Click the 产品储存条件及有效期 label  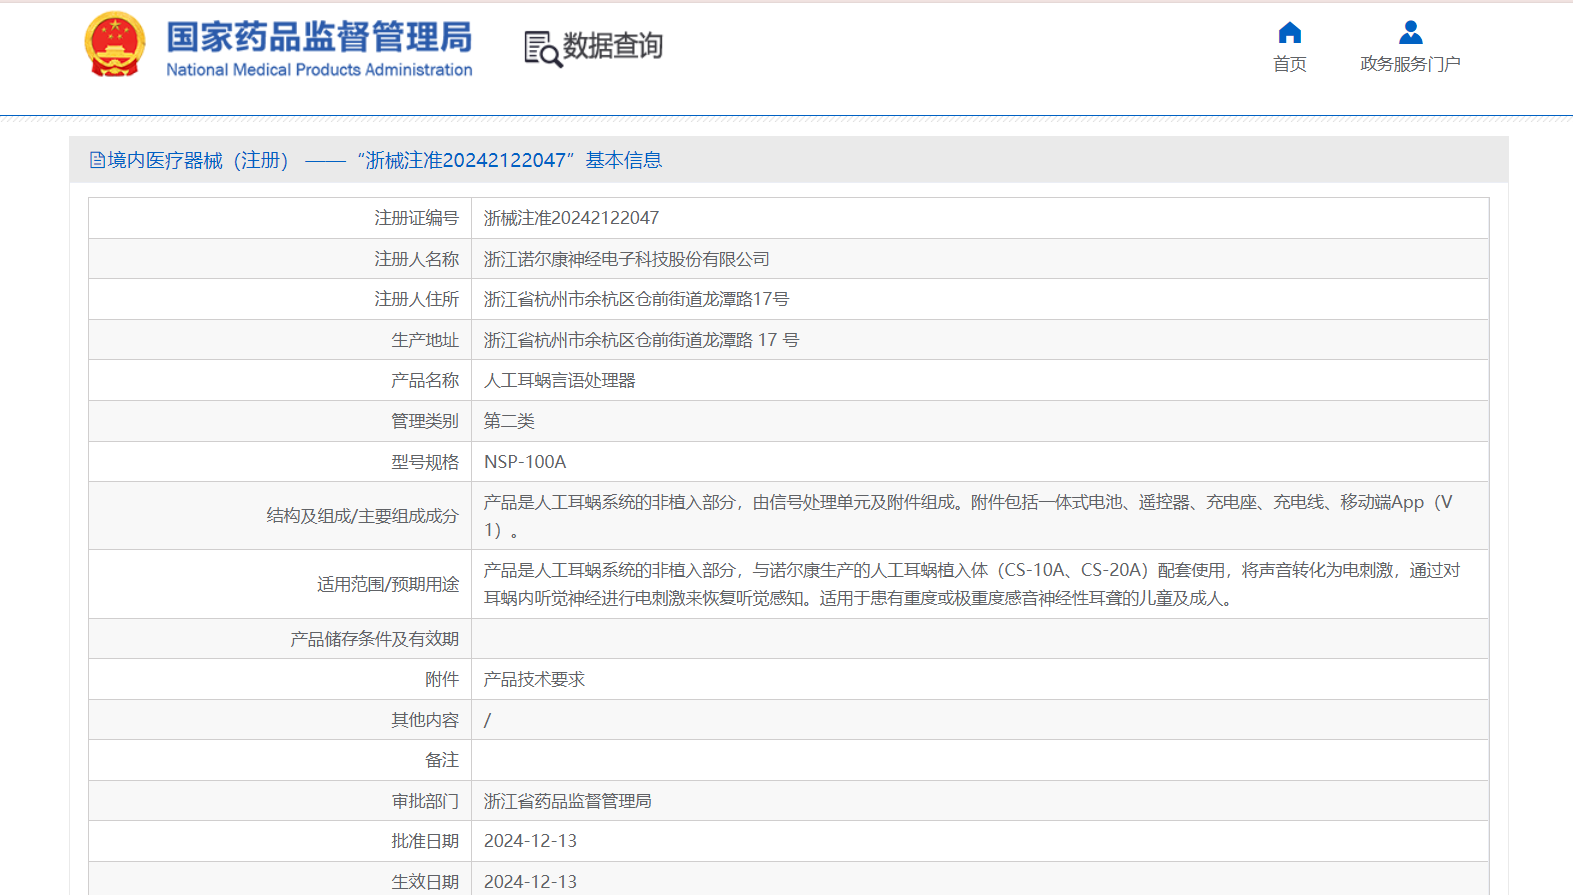point(374,639)
